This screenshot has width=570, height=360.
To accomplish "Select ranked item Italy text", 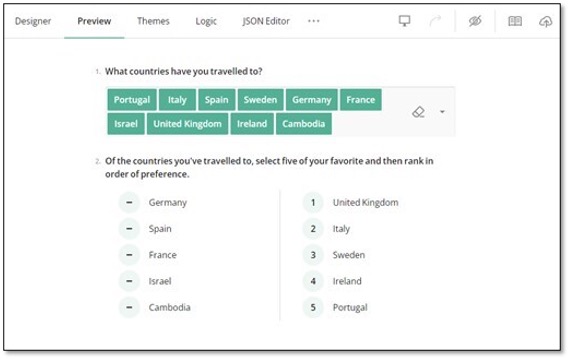I will click(x=341, y=229).
